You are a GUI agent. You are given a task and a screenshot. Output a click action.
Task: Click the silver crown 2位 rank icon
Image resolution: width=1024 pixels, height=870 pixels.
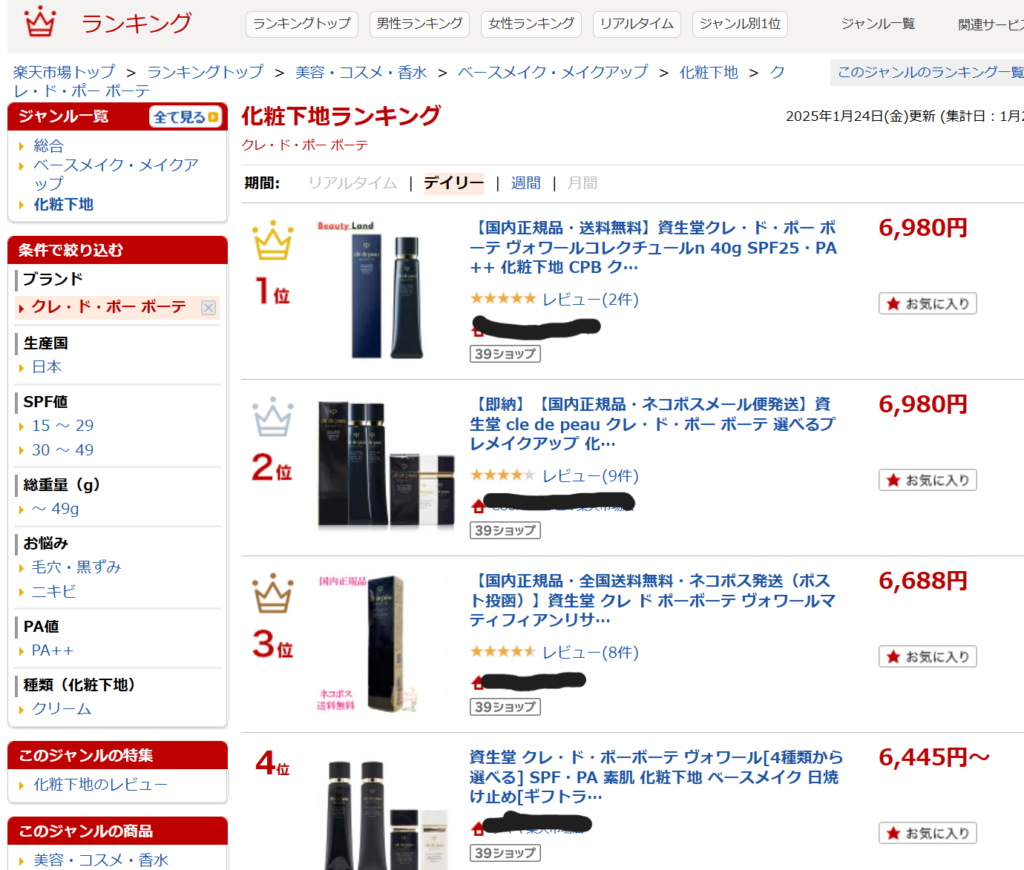click(x=273, y=417)
